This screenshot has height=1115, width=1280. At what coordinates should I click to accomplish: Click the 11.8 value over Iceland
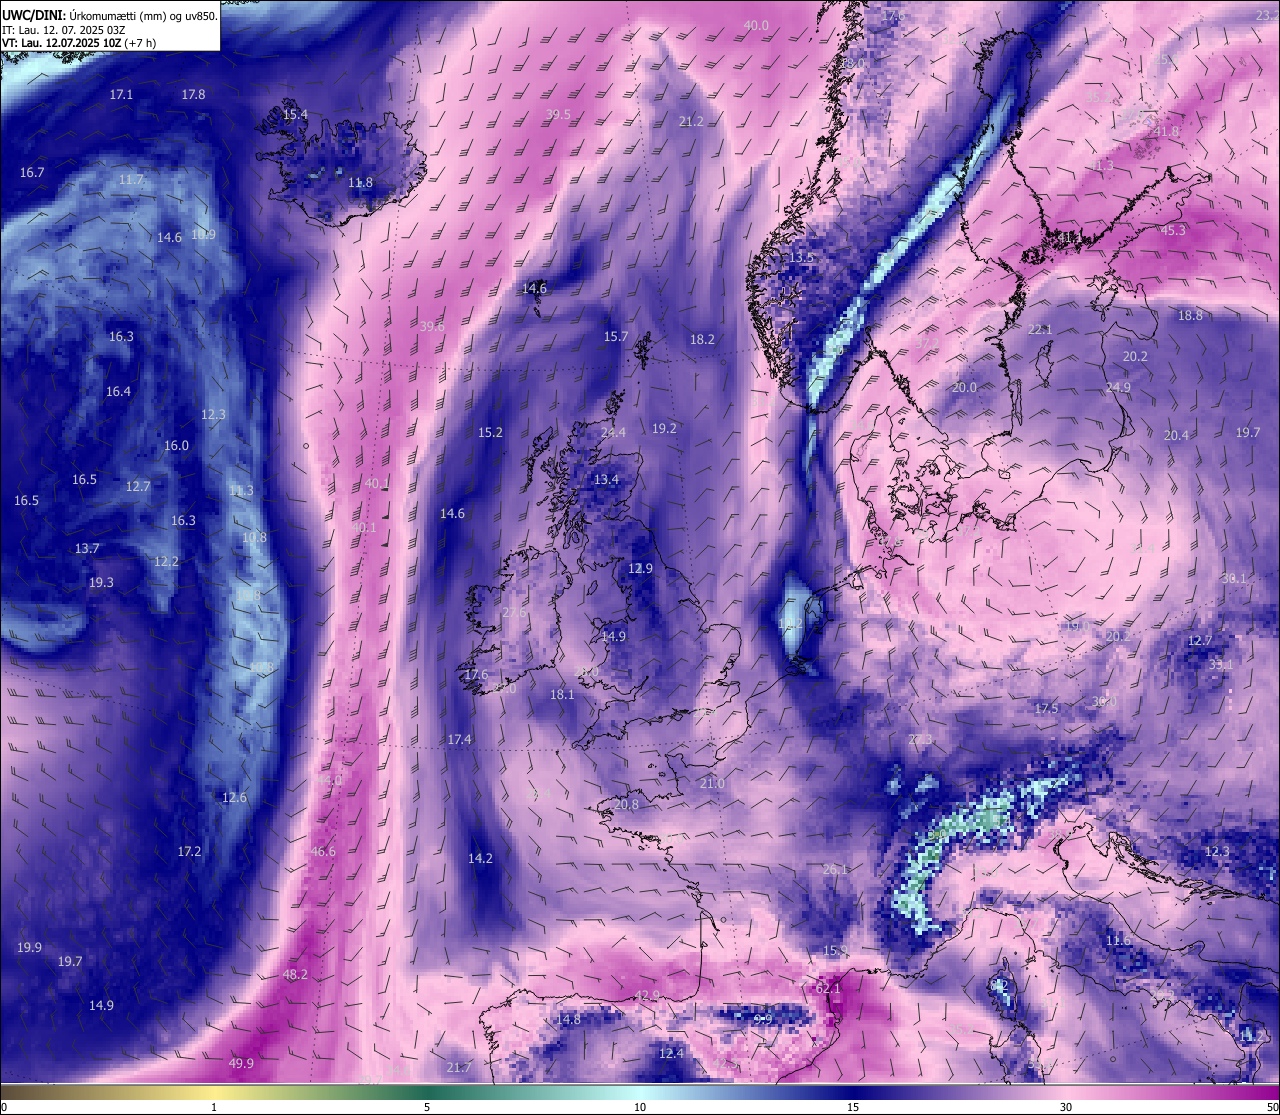(x=360, y=182)
